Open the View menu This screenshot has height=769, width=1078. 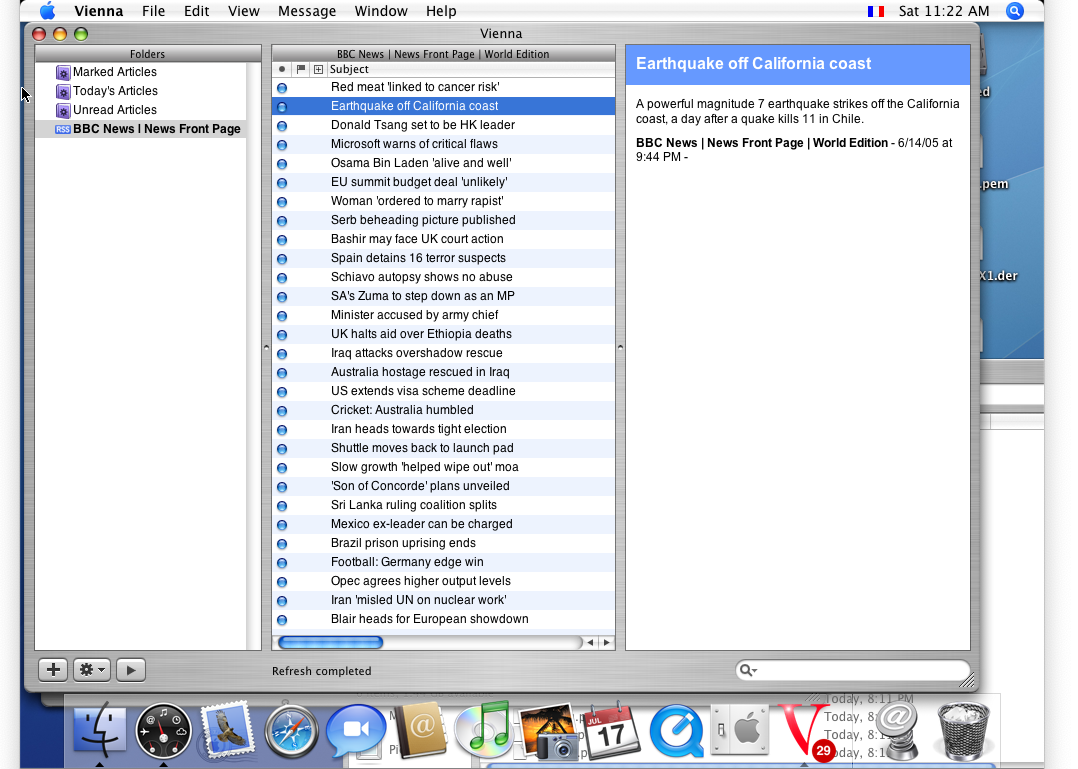coord(244,11)
